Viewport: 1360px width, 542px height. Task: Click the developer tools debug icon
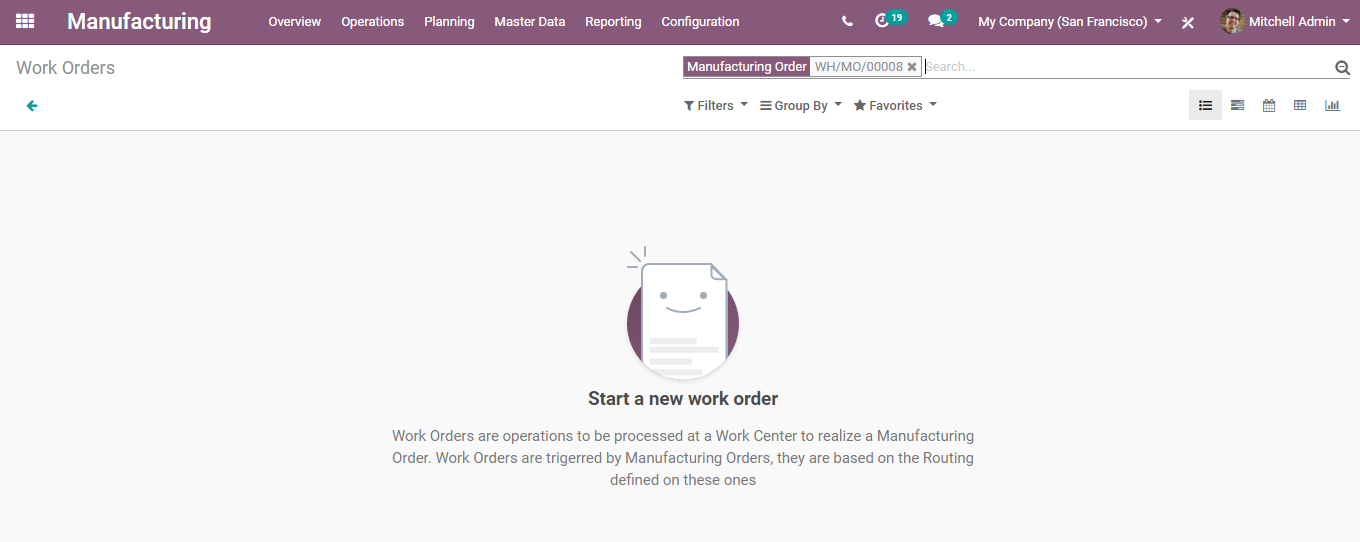click(x=1188, y=22)
